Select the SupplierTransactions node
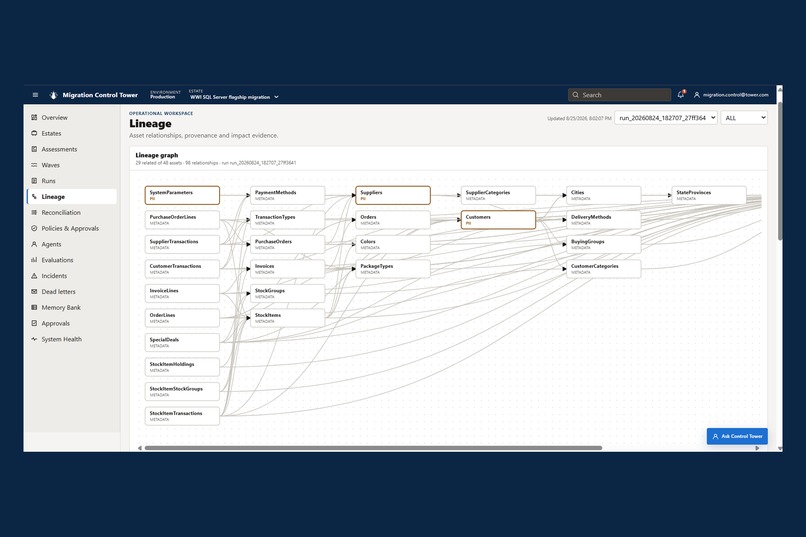The height and width of the screenshot is (537, 806). (182, 244)
